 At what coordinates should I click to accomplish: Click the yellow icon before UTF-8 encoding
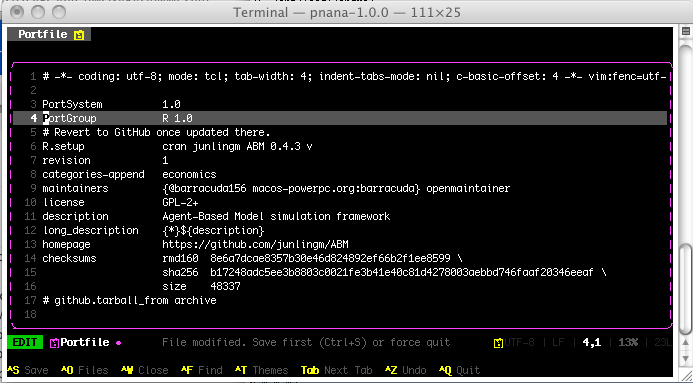tap(499, 343)
